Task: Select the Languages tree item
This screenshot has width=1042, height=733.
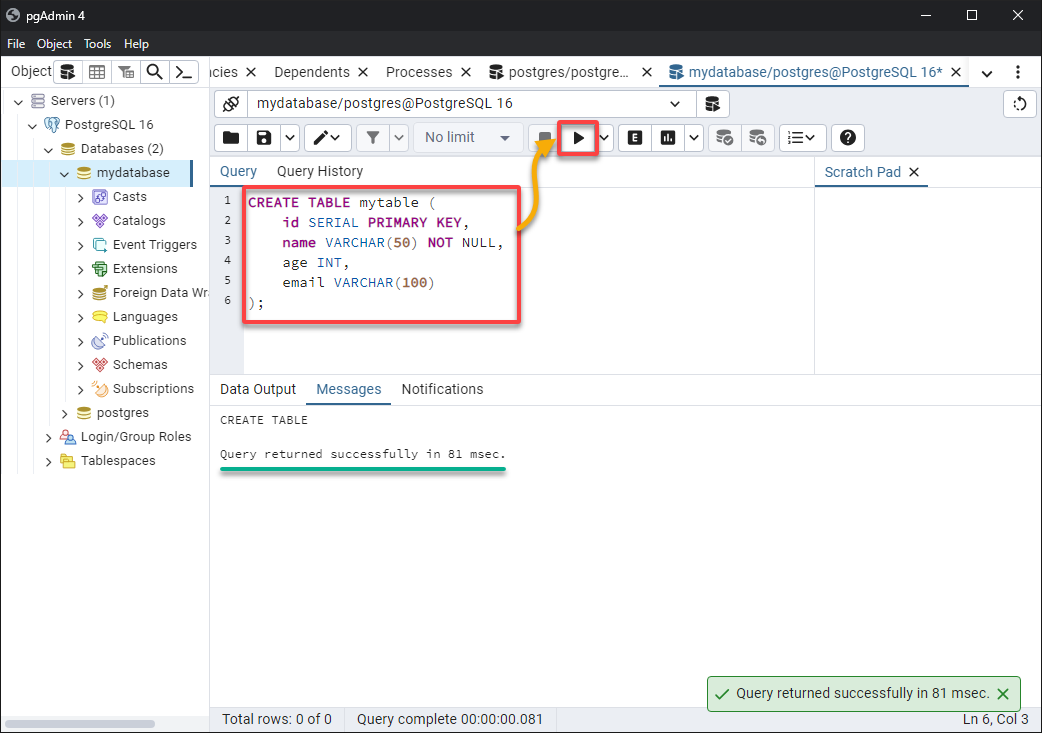Action: (145, 317)
